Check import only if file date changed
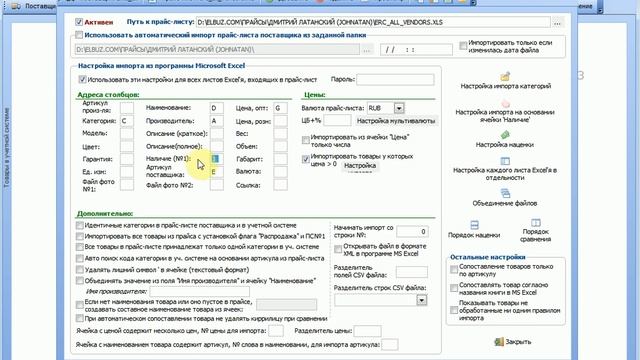Screen dimensions: 640x360 coord(463,46)
